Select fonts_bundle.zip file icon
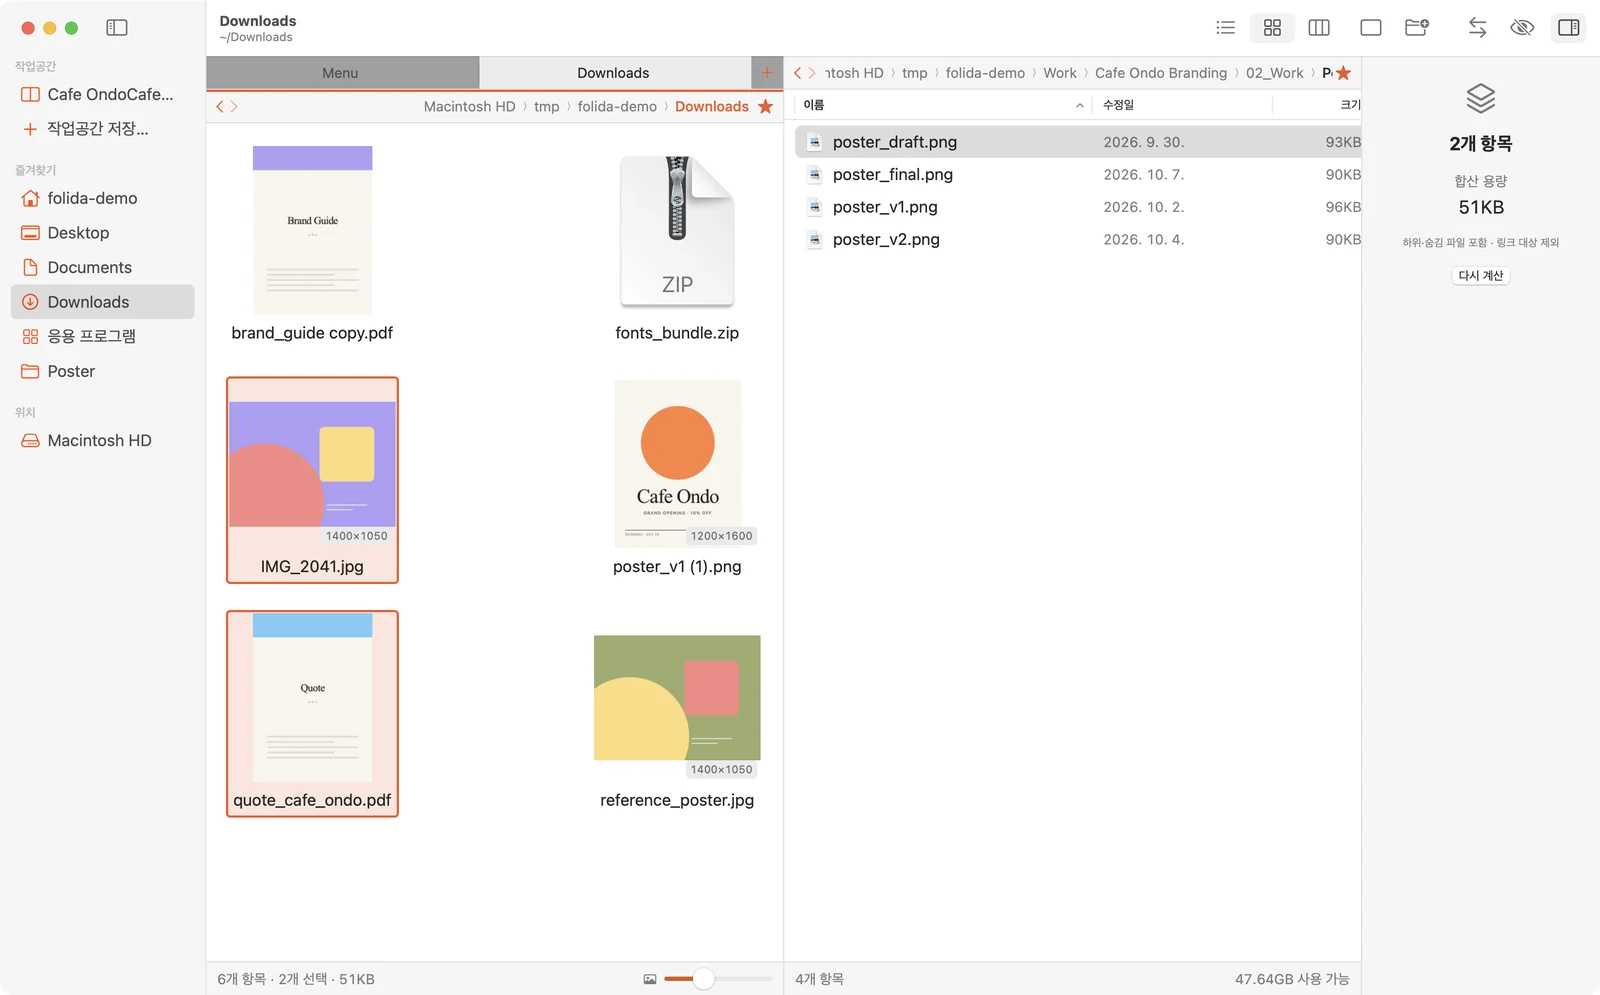The height and width of the screenshot is (995, 1600). point(677,231)
